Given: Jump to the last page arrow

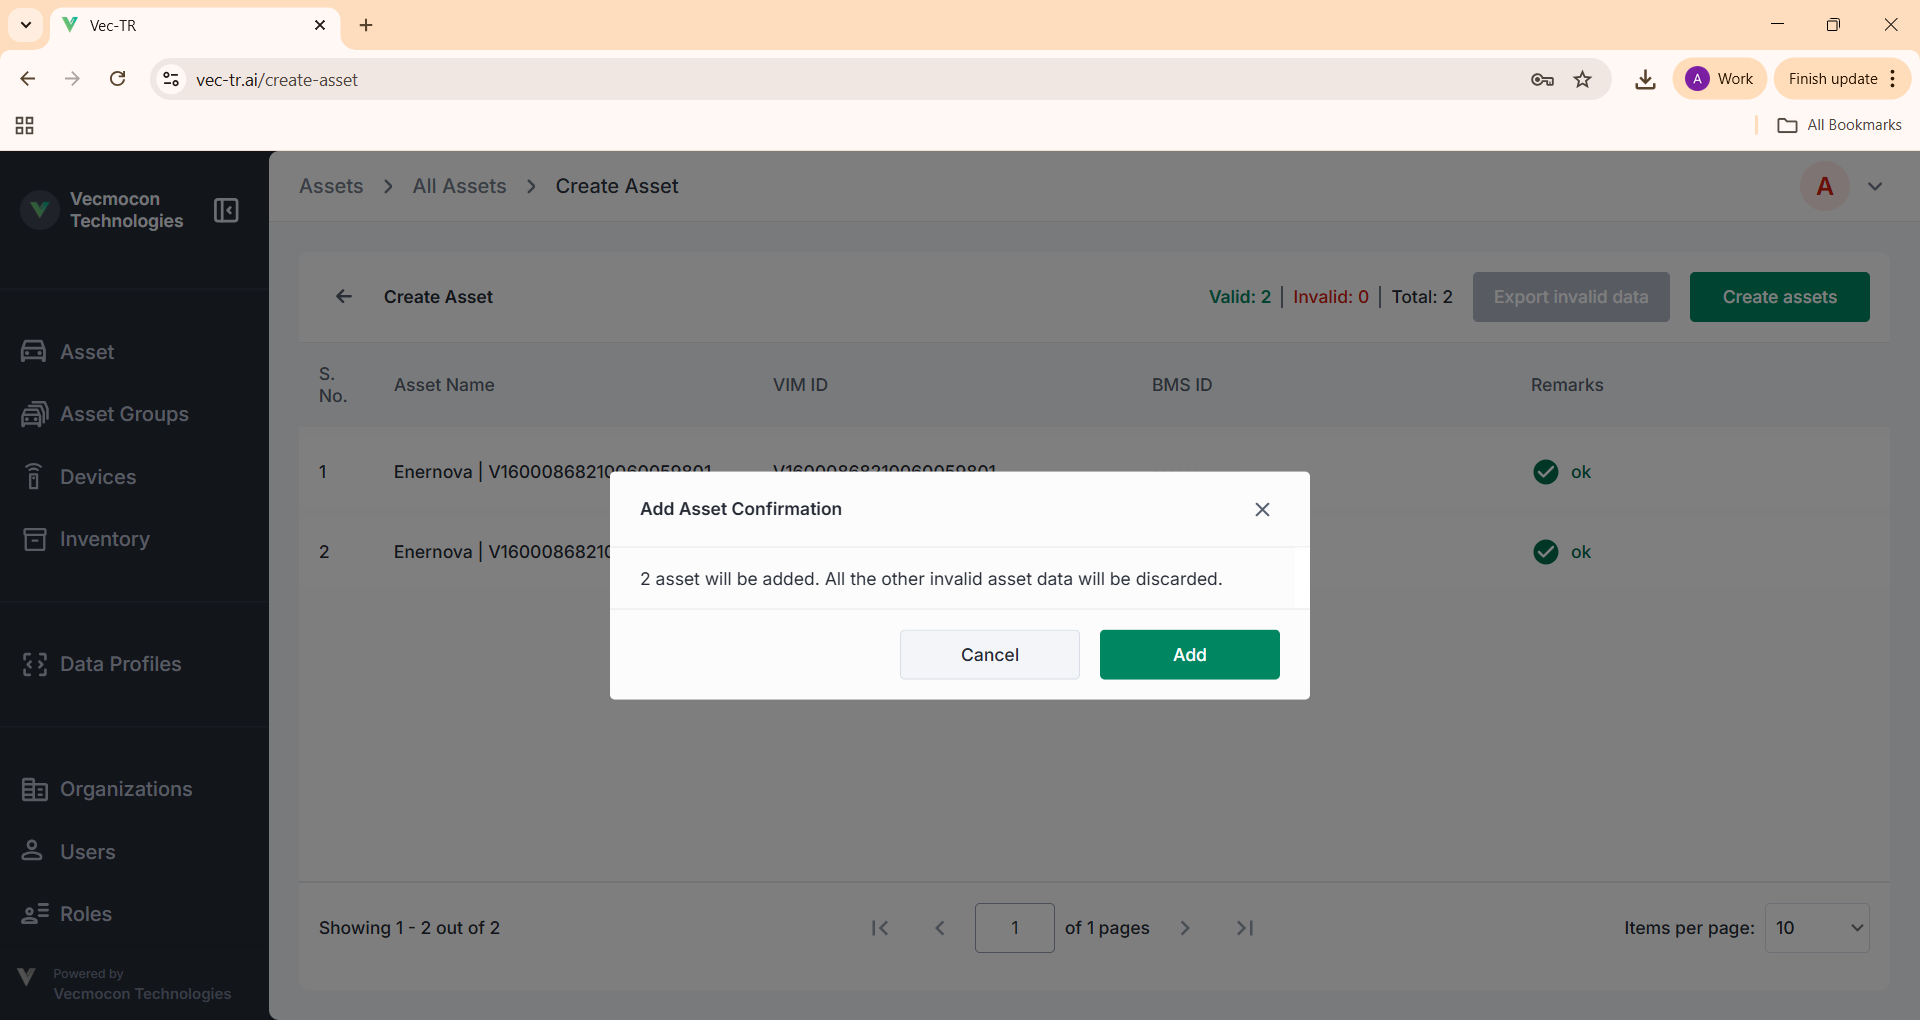Looking at the screenshot, I should point(1245,928).
